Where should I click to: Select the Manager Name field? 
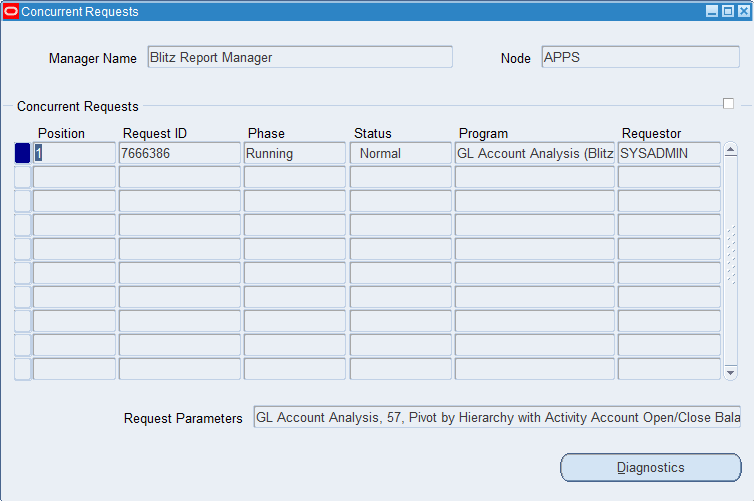pos(300,57)
